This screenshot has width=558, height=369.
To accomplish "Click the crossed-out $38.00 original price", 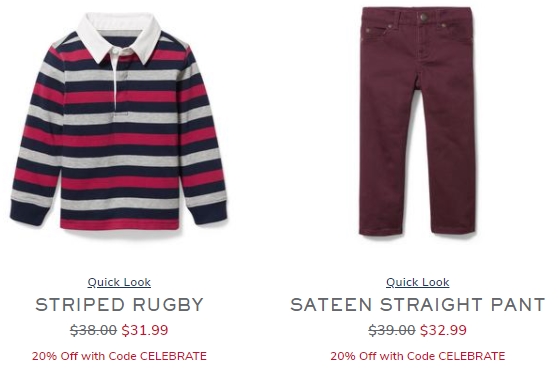I will point(93,330).
